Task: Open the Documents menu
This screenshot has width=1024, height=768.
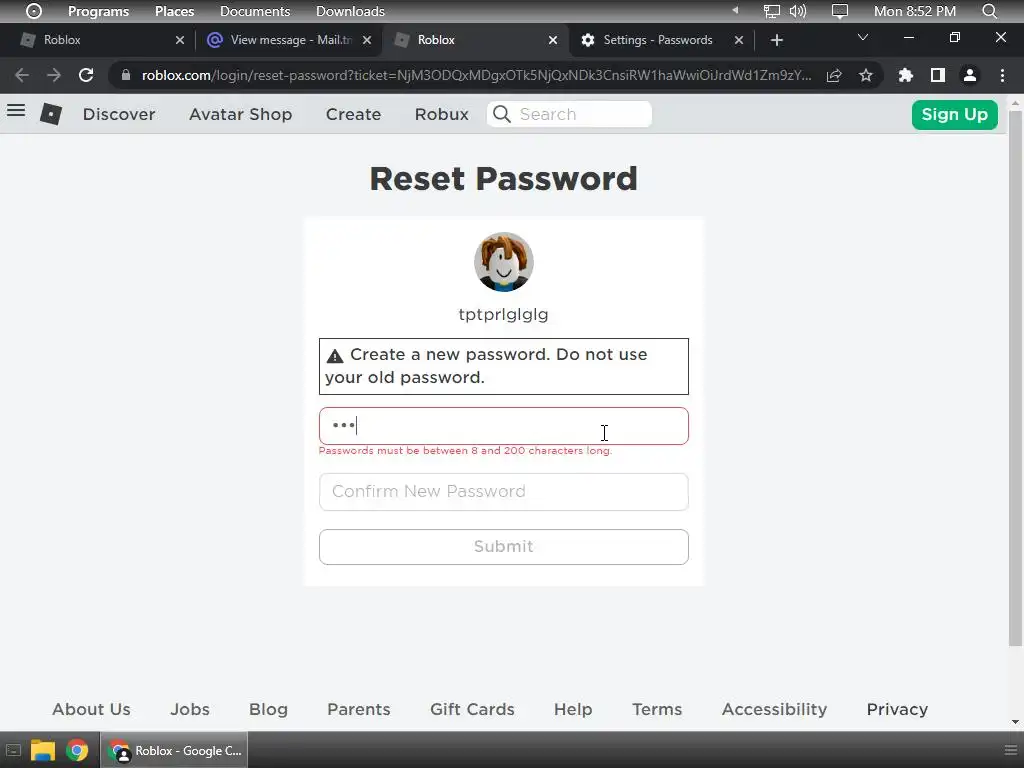Action: click(255, 11)
